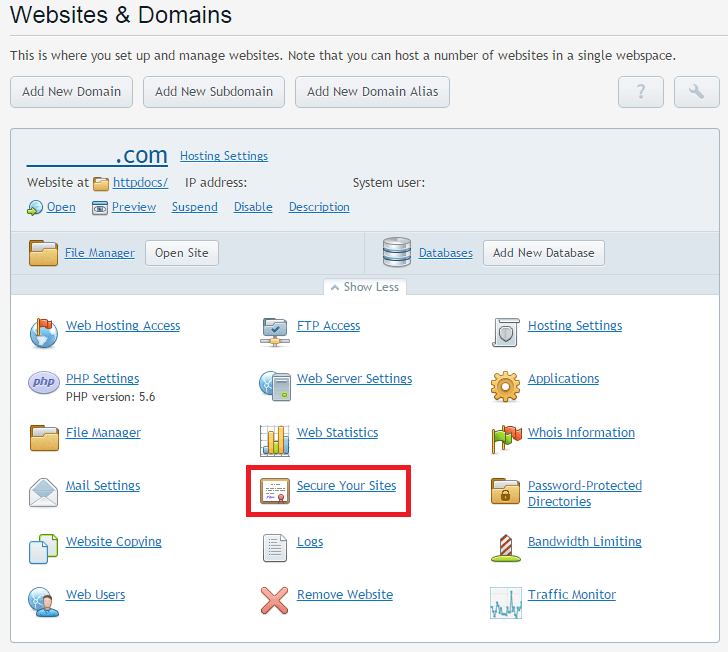Click the FTP Access icon
This screenshot has width=728, height=652.
click(275, 331)
